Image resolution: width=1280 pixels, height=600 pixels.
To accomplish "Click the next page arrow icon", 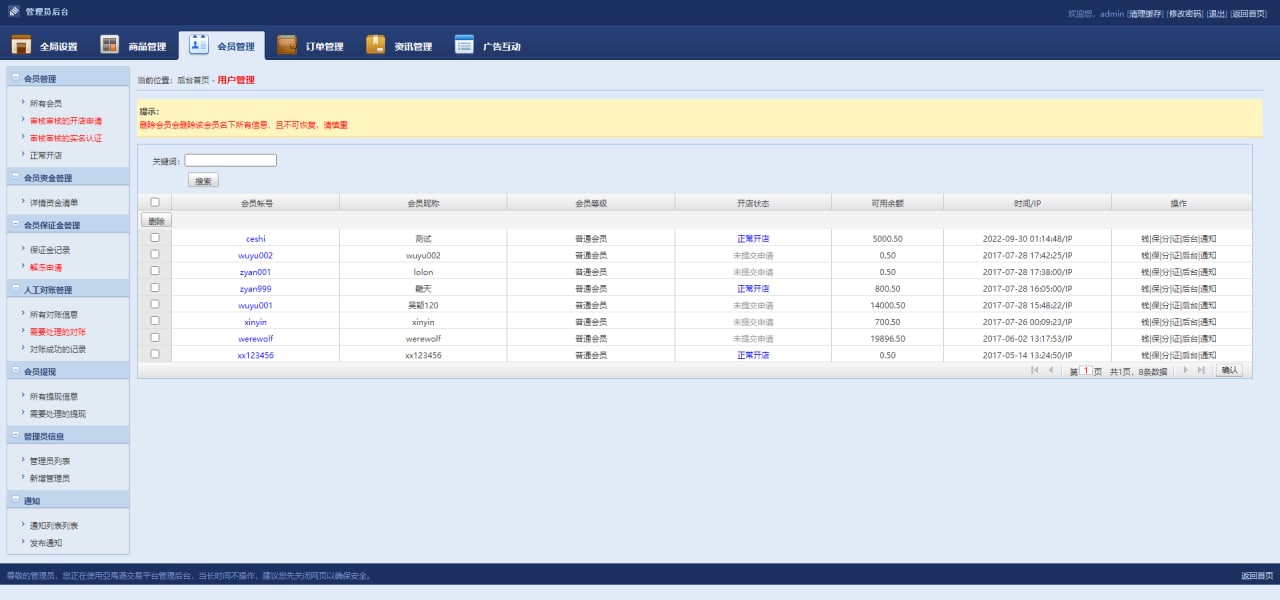I will click(1186, 370).
